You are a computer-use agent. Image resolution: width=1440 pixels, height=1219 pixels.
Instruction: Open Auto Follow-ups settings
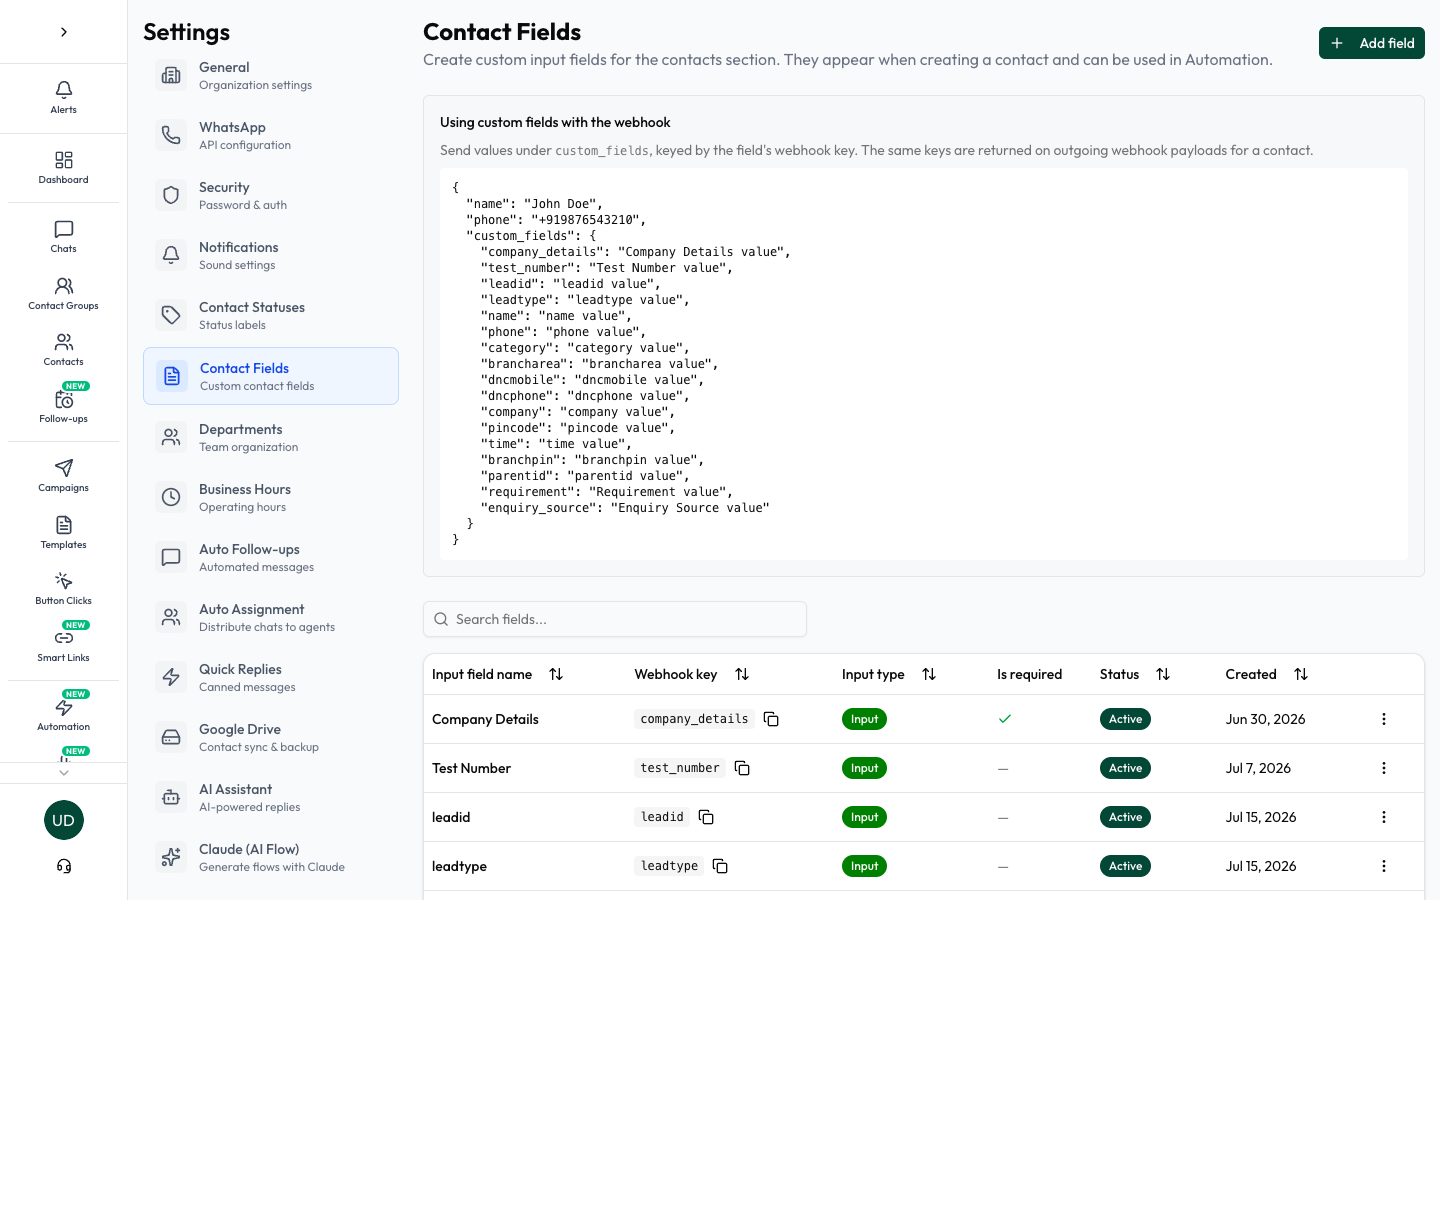point(271,557)
